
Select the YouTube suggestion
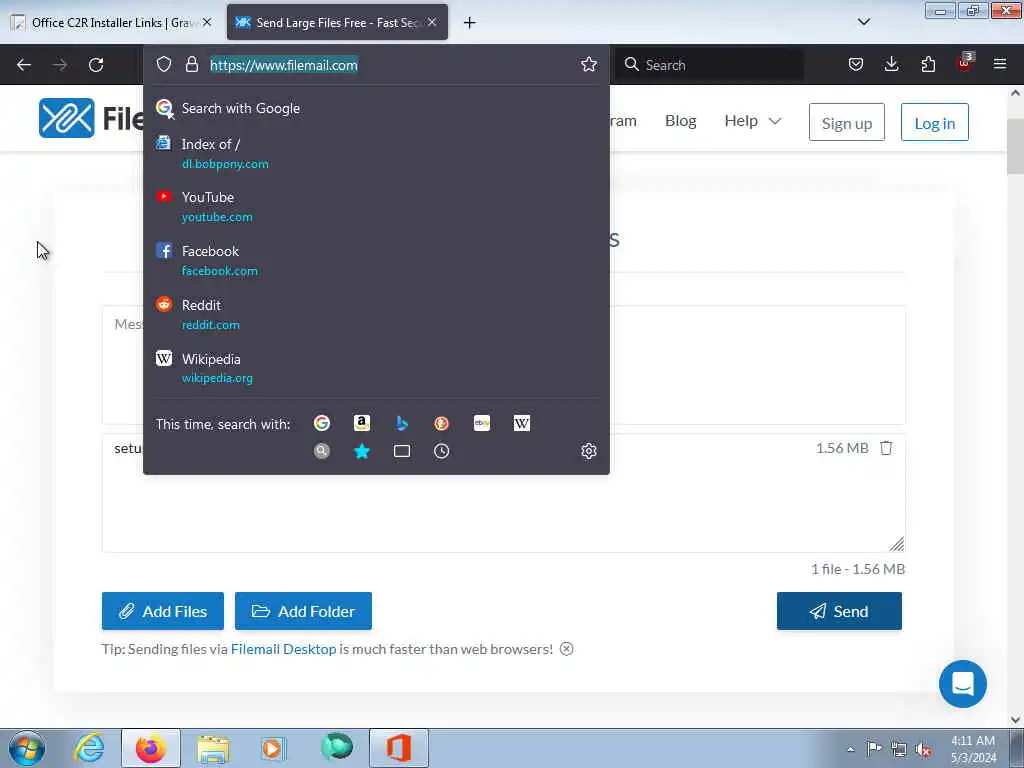[376, 206]
